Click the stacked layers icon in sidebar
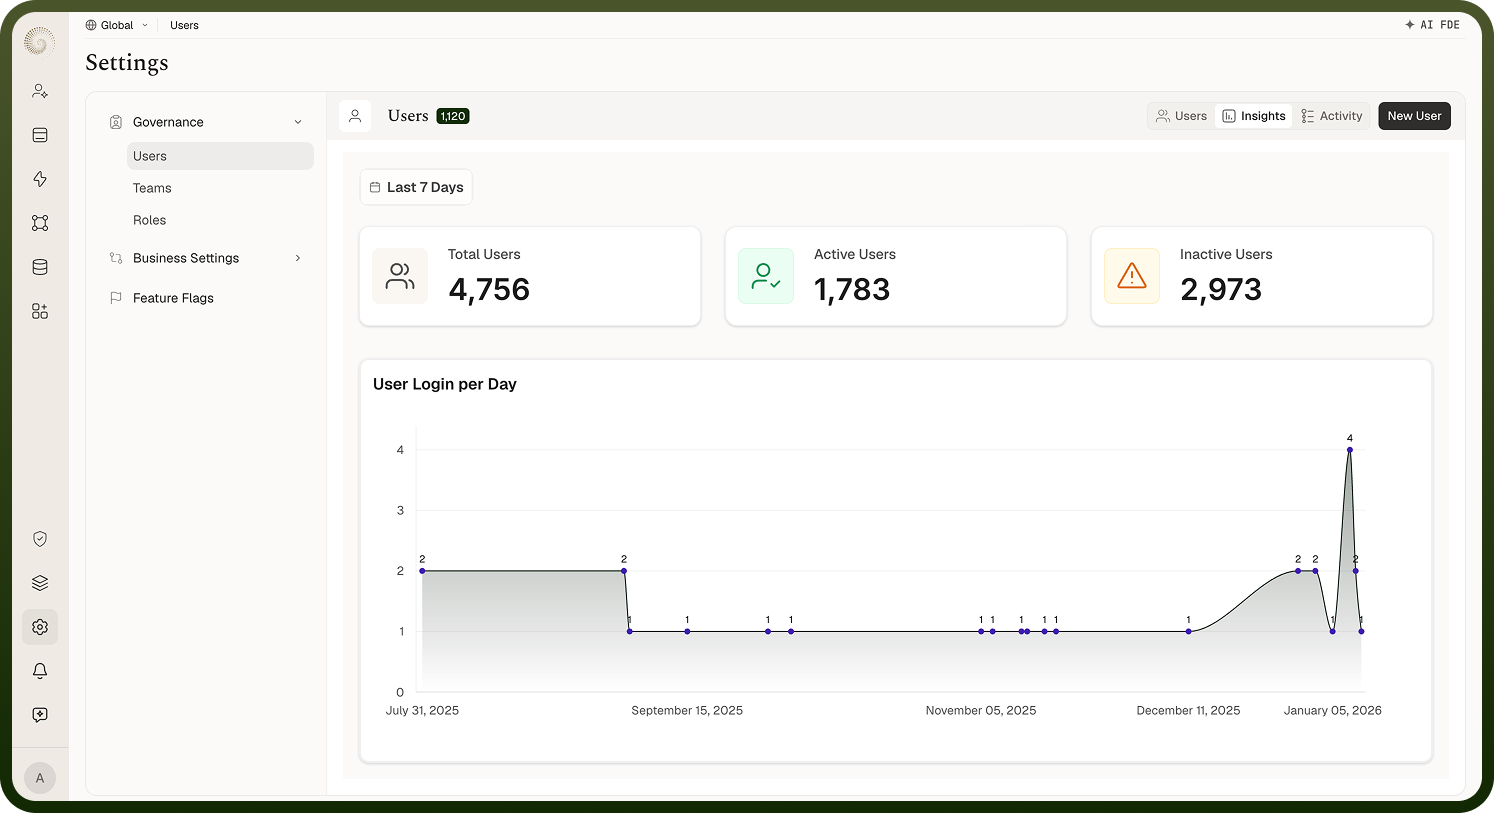Screen dimensions: 1494x813 tap(40, 583)
